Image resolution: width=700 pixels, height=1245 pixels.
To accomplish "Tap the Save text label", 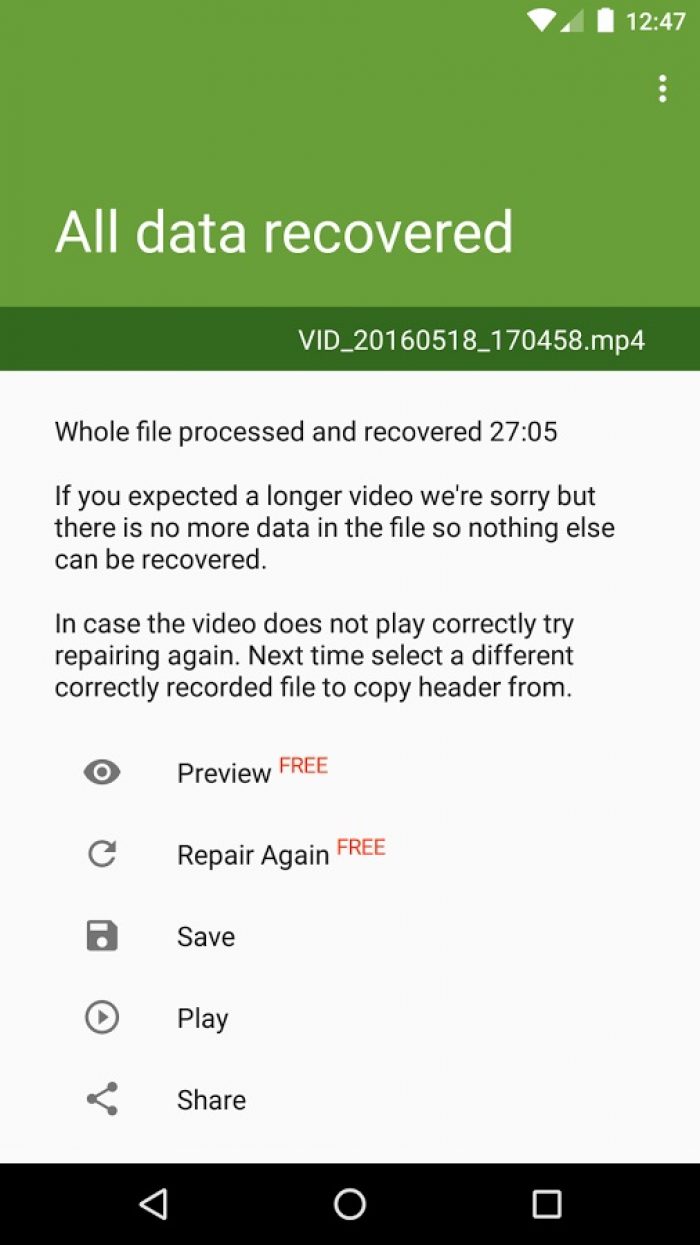I will click(x=206, y=937).
